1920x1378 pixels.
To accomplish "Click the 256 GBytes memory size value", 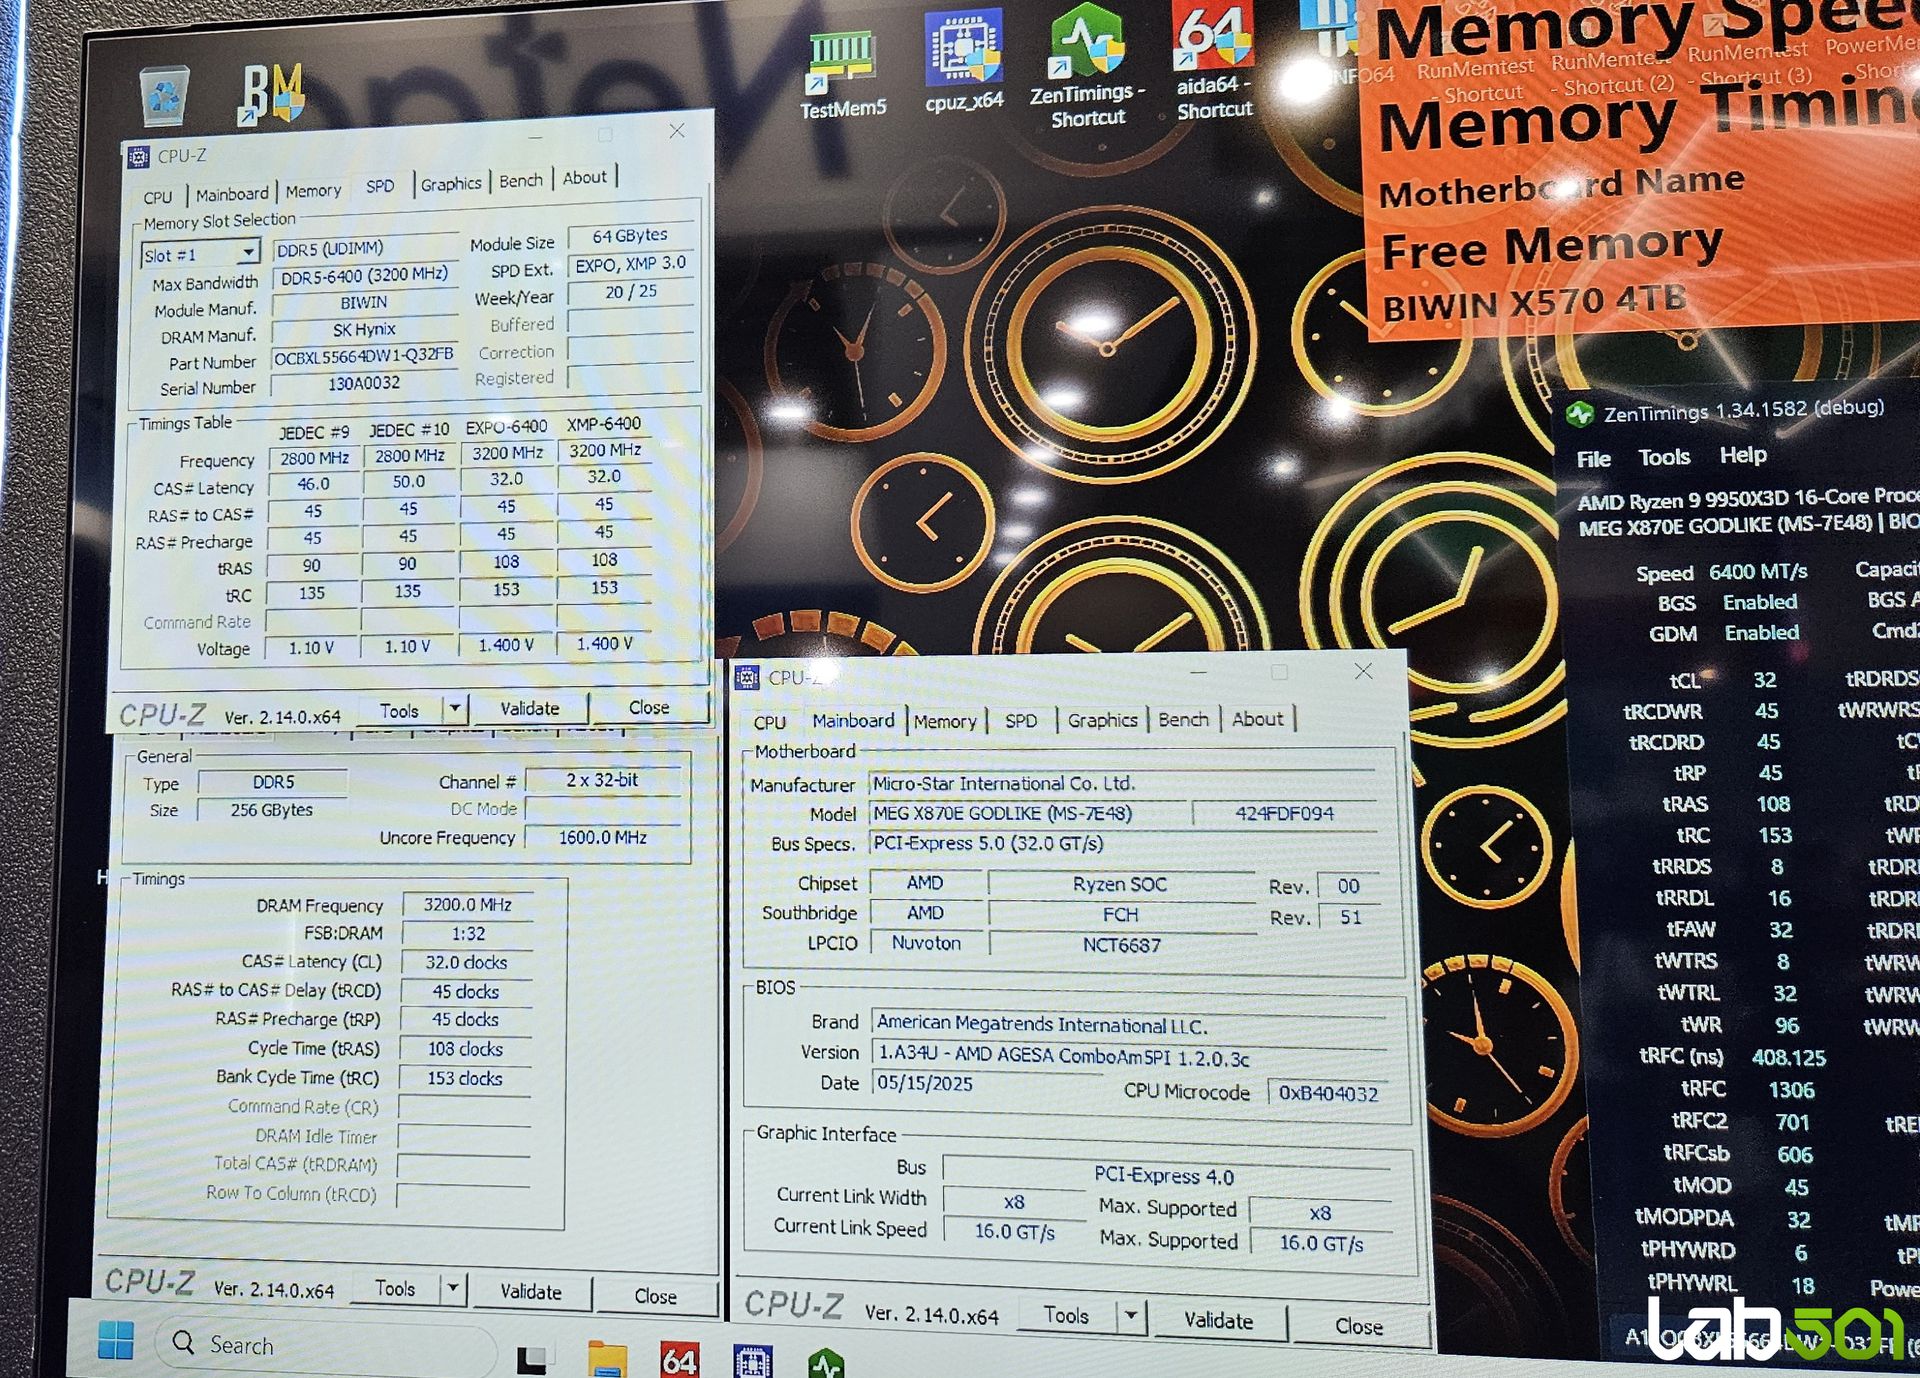I will [x=272, y=810].
